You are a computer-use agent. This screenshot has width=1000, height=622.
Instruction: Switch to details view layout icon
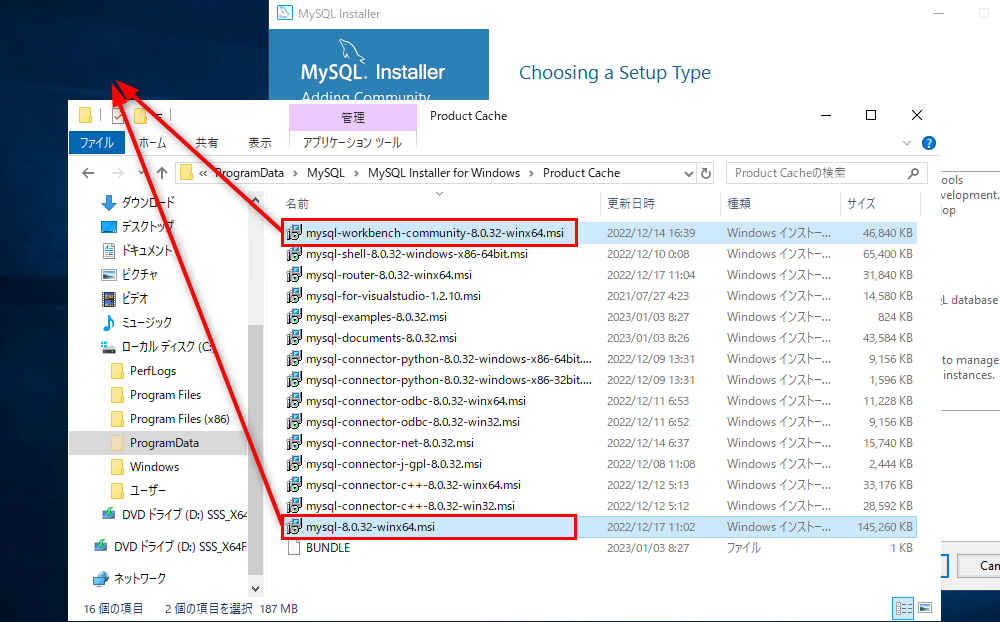[904, 608]
